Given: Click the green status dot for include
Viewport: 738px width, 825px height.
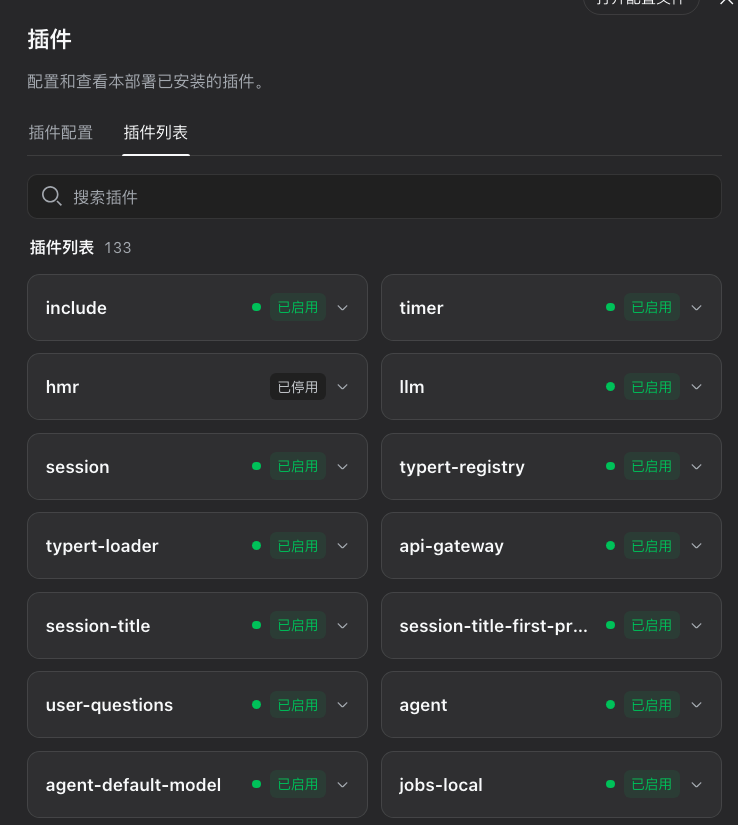Looking at the screenshot, I should (x=257, y=307).
